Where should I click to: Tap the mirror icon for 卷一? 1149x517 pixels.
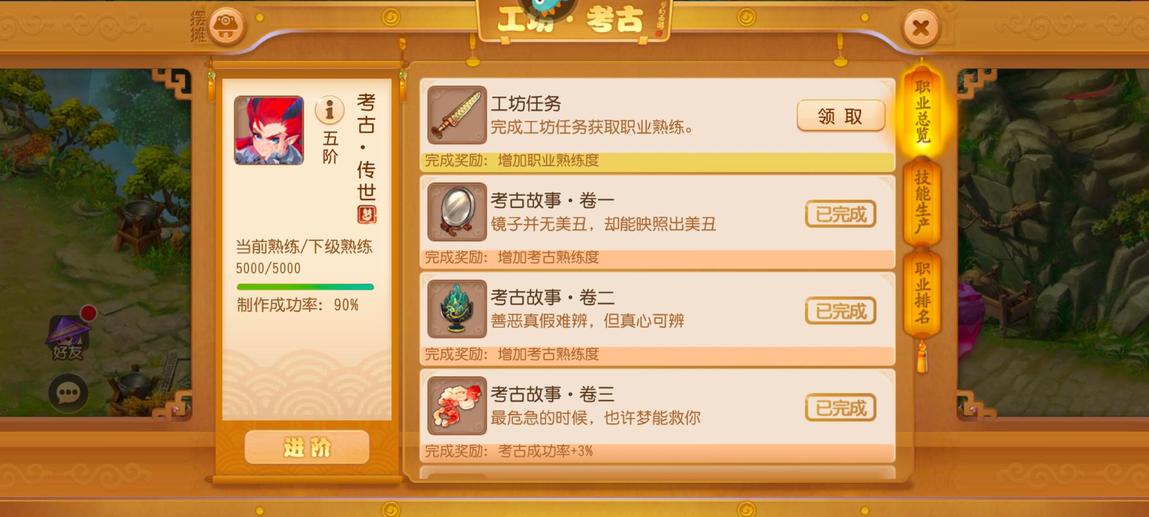(x=457, y=212)
